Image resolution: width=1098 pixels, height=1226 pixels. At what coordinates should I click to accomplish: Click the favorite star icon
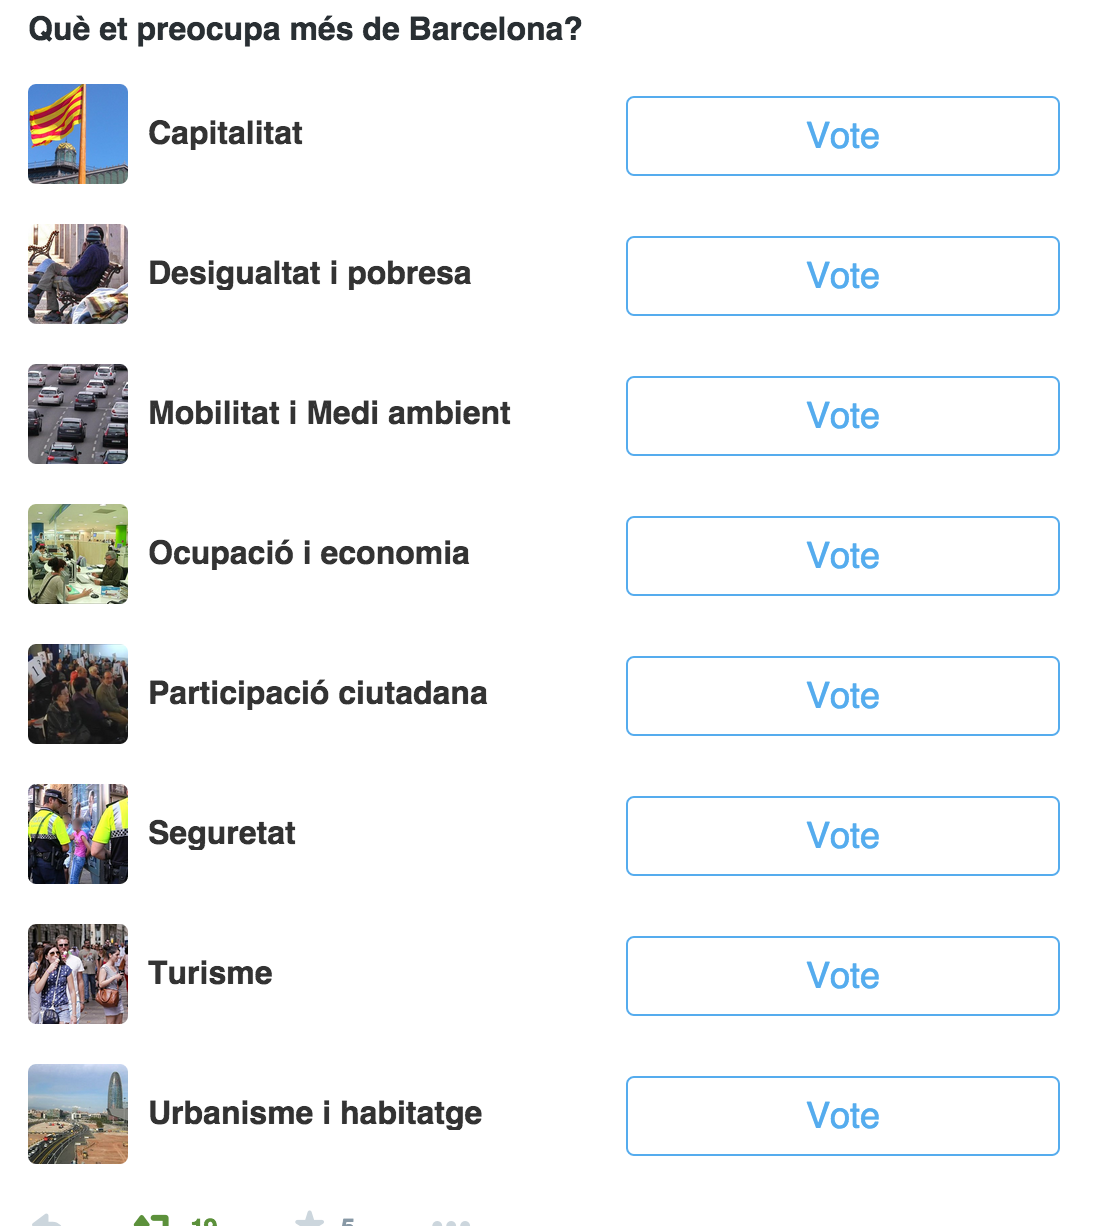[310, 1220]
